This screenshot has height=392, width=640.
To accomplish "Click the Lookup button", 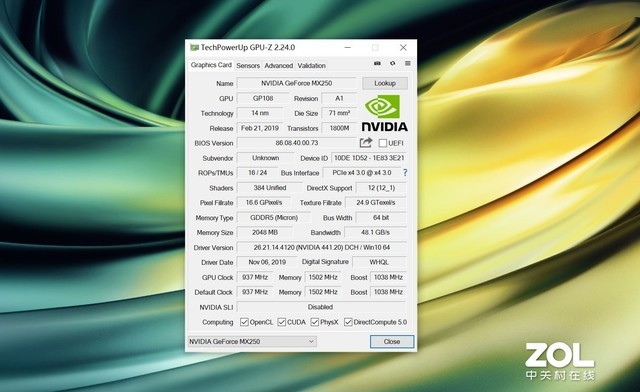I will (x=385, y=83).
